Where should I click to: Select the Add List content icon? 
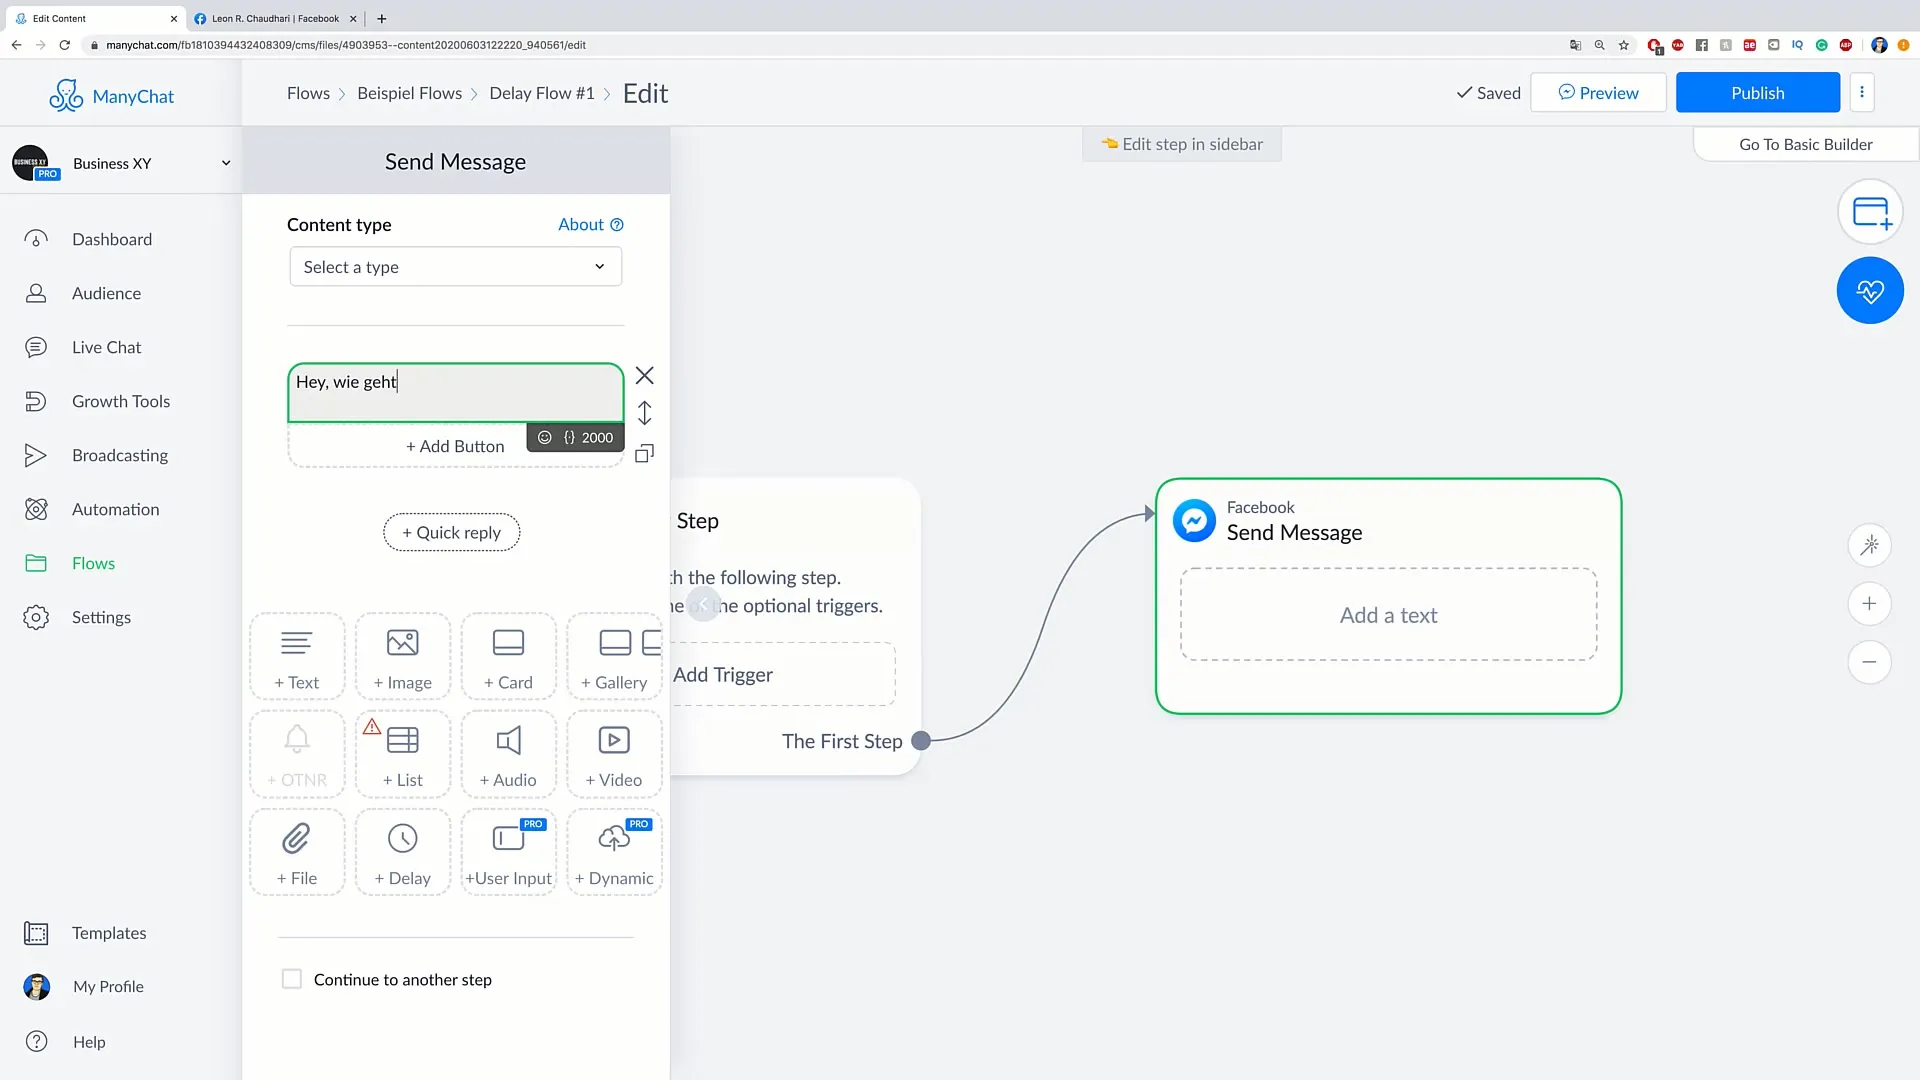[402, 752]
